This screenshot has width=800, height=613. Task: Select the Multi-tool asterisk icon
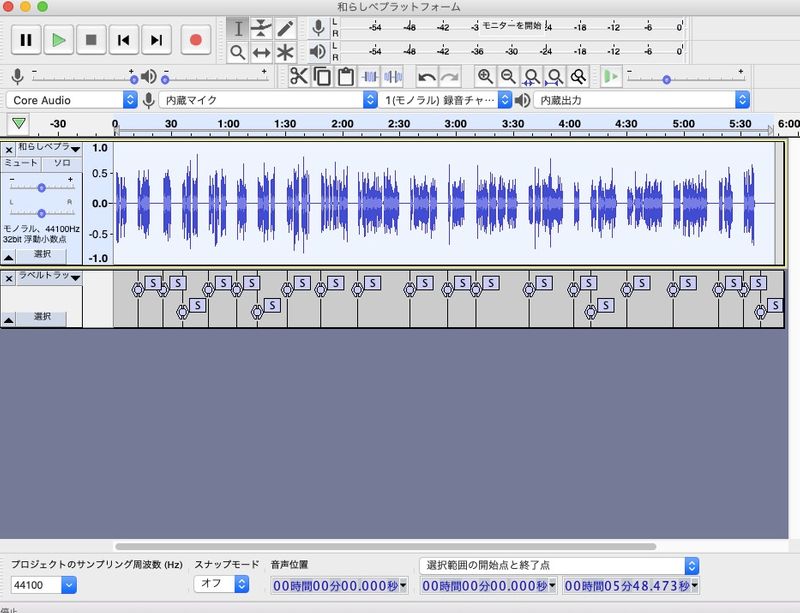(x=286, y=52)
